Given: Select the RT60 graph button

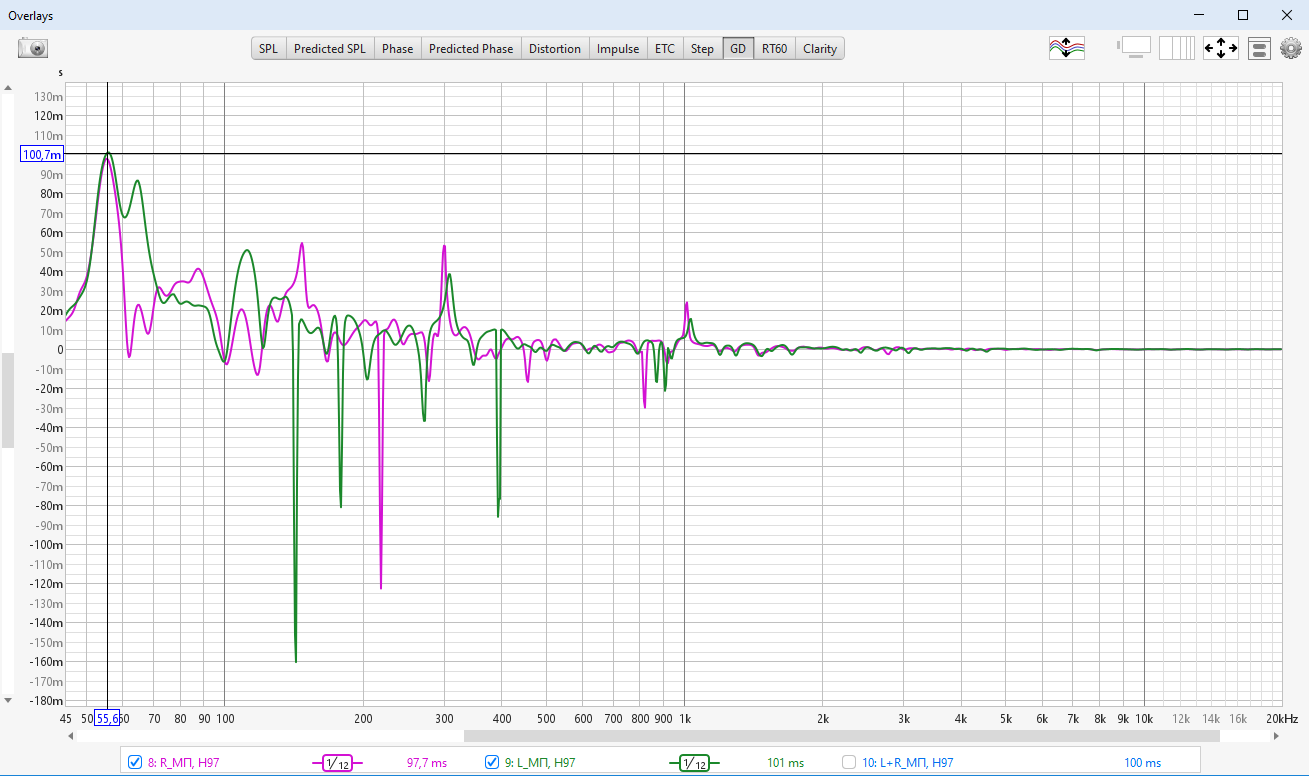Looking at the screenshot, I should point(774,48).
